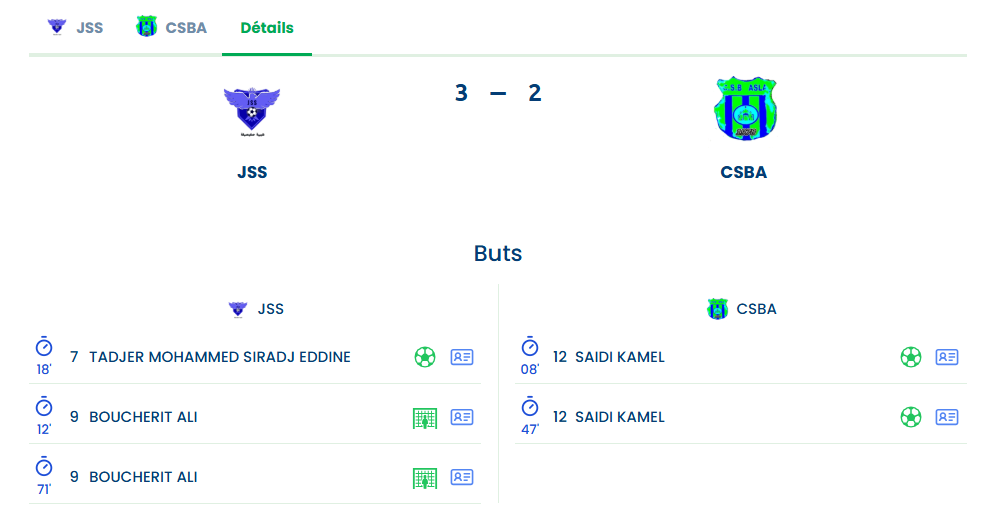Click the CSBA team name under crest
The height and width of the screenshot is (519, 996).
[x=744, y=172]
